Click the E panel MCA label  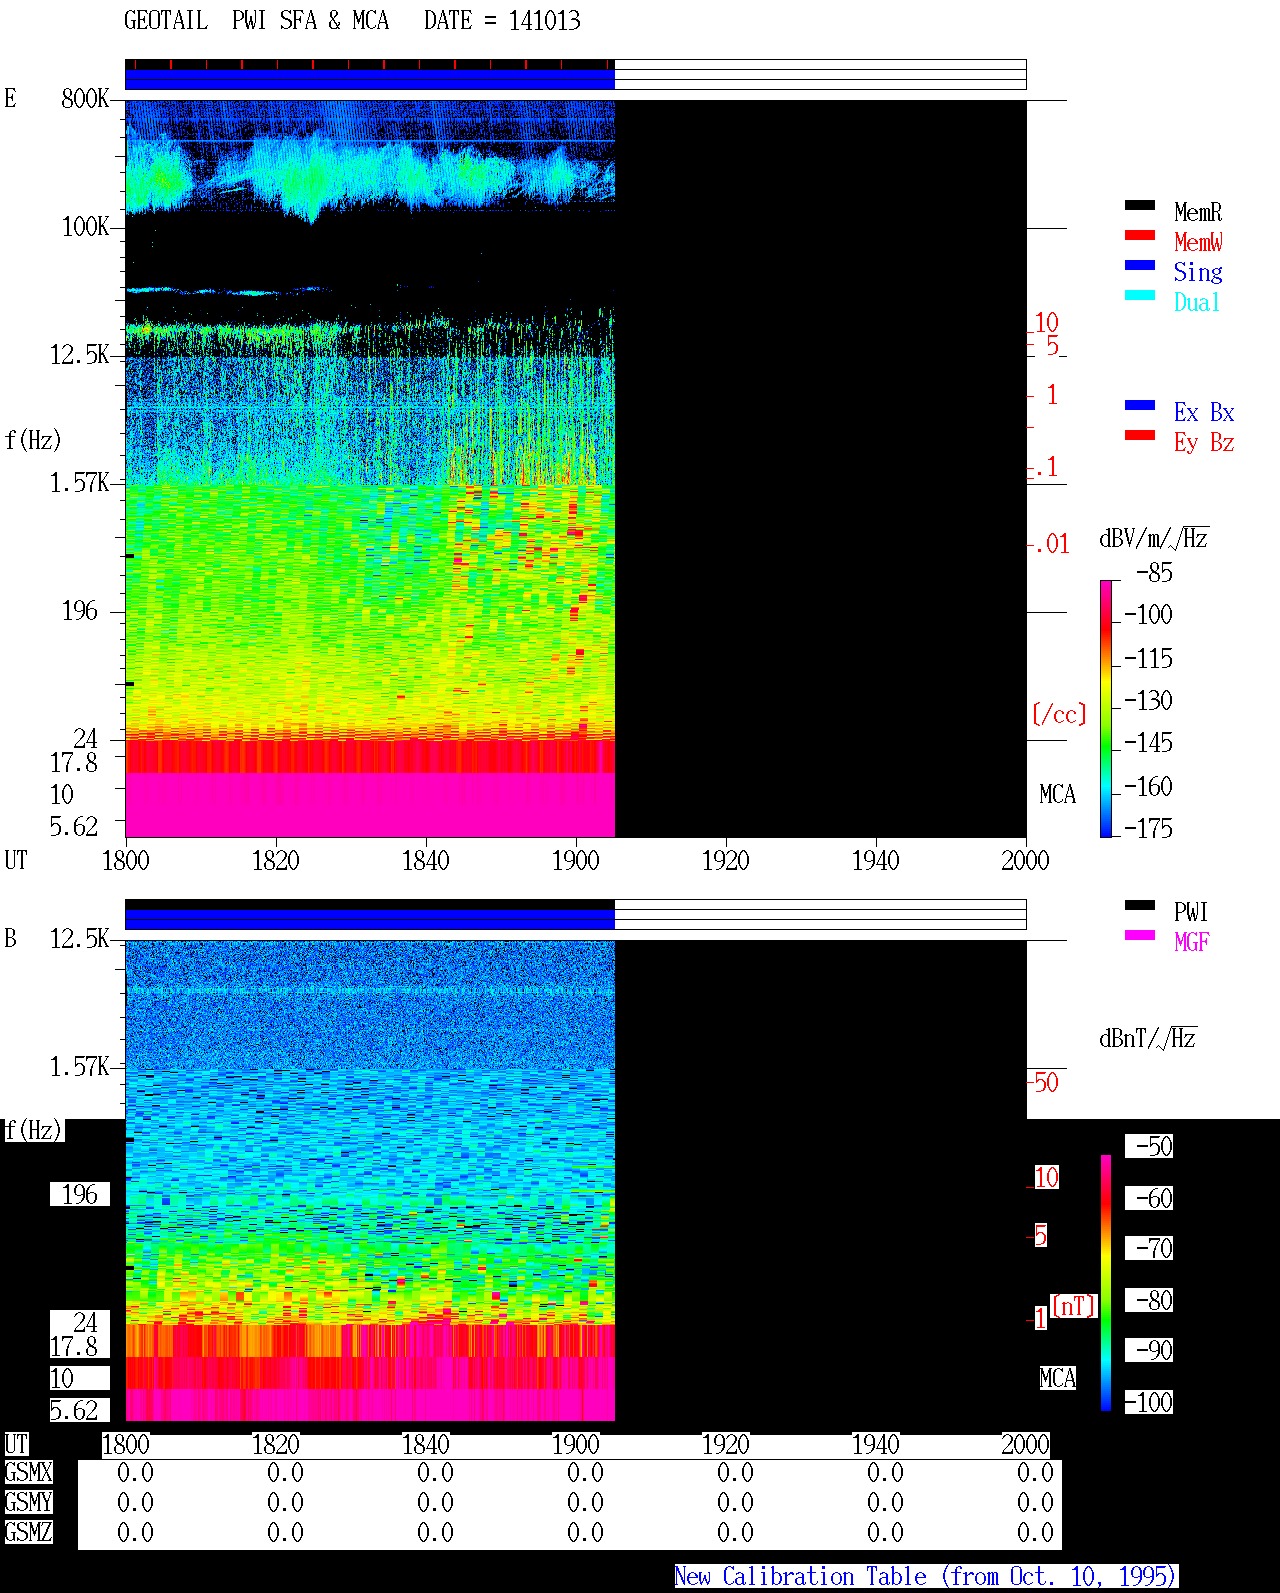[1058, 794]
